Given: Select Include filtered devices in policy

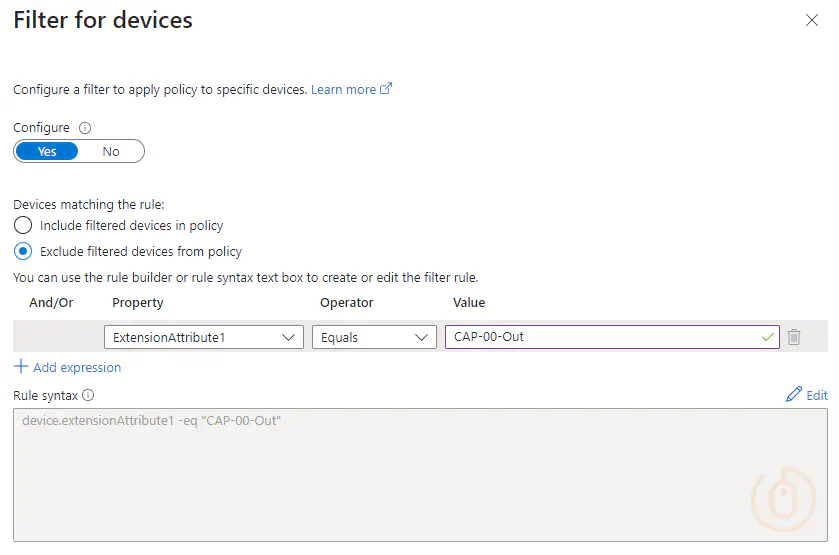Looking at the screenshot, I should tap(23, 226).
